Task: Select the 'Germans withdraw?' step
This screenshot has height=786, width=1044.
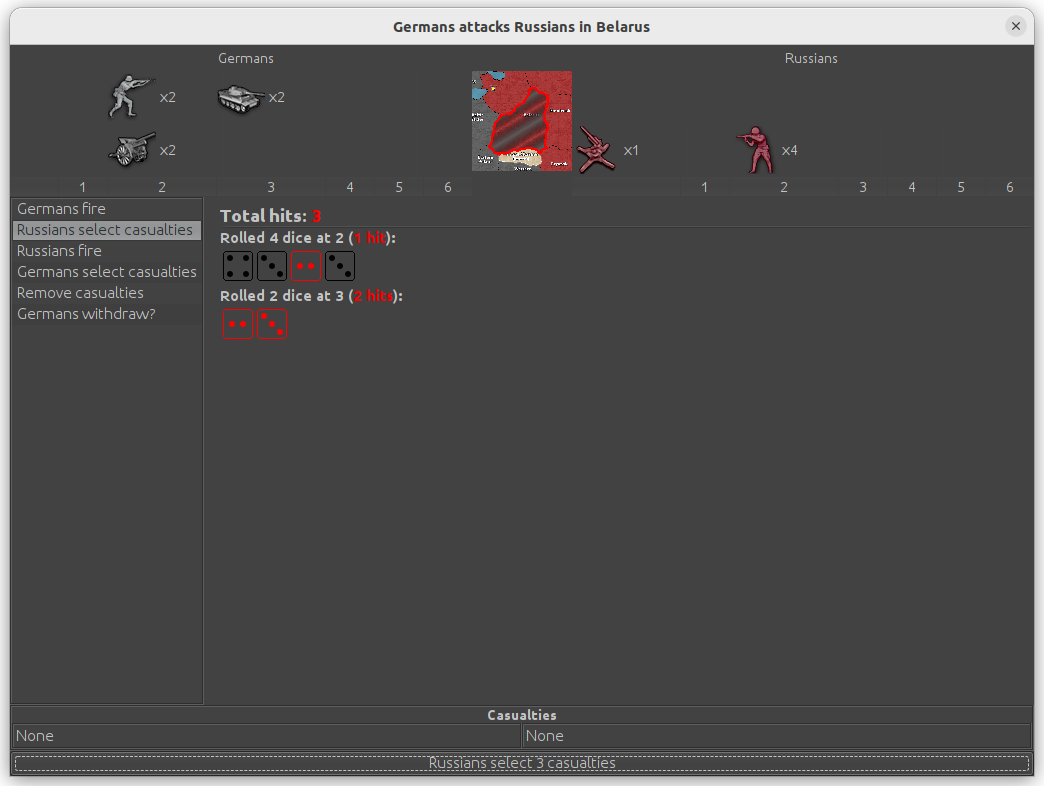Action: pyautogui.click(x=86, y=314)
